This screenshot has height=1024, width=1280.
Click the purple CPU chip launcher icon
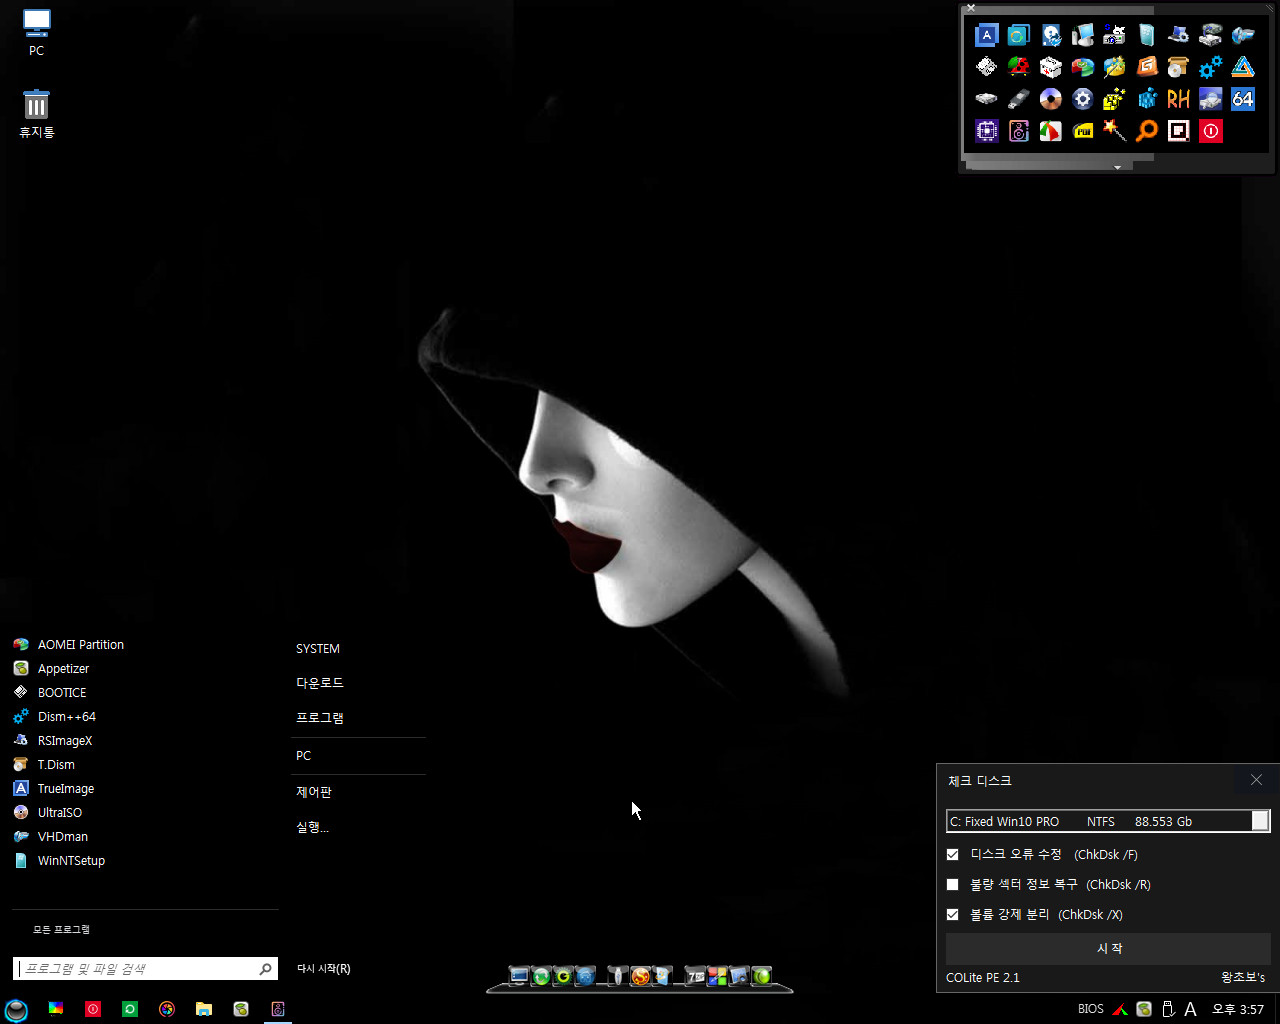(986, 131)
